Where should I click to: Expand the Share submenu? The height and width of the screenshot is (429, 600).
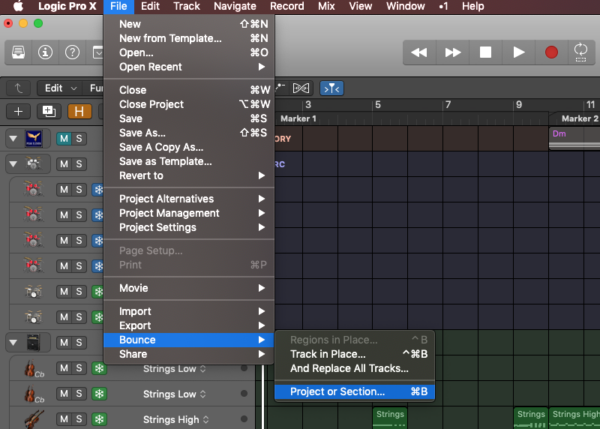coord(189,354)
